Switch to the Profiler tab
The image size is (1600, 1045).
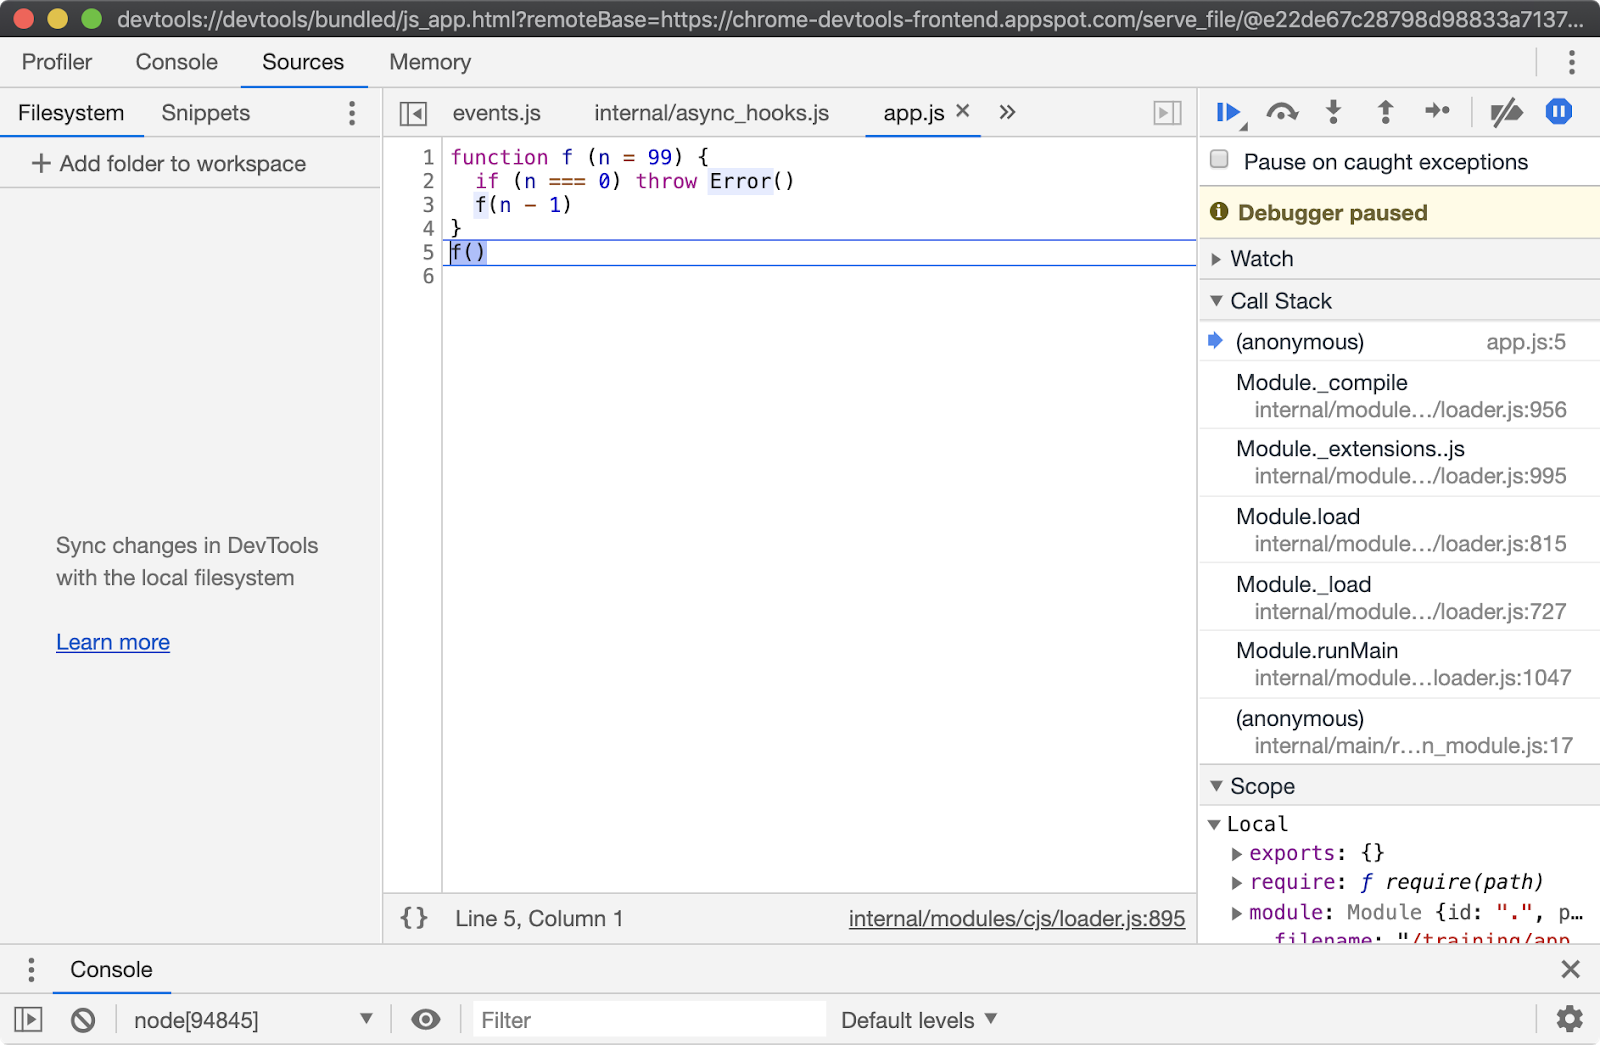tap(57, 62)
